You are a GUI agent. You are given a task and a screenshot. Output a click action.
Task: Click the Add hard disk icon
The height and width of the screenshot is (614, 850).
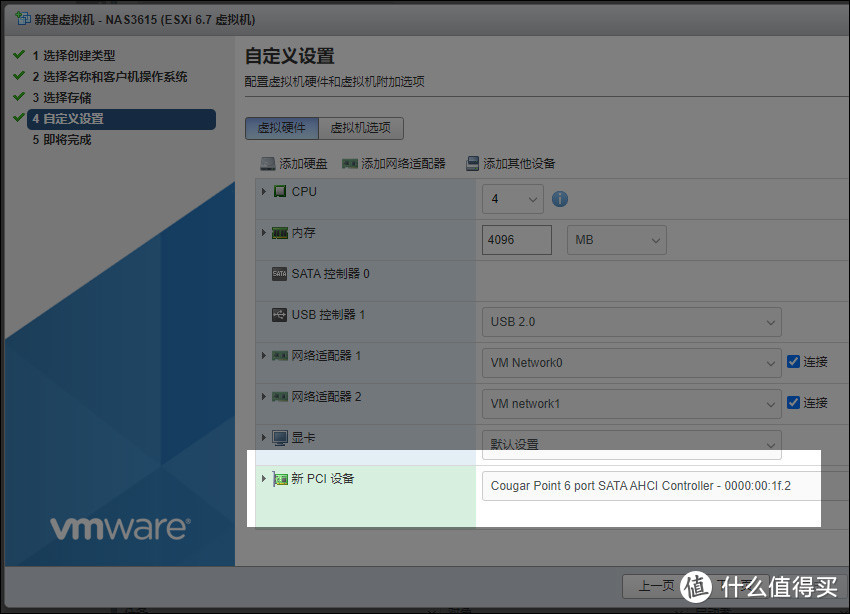coord(267,164)
